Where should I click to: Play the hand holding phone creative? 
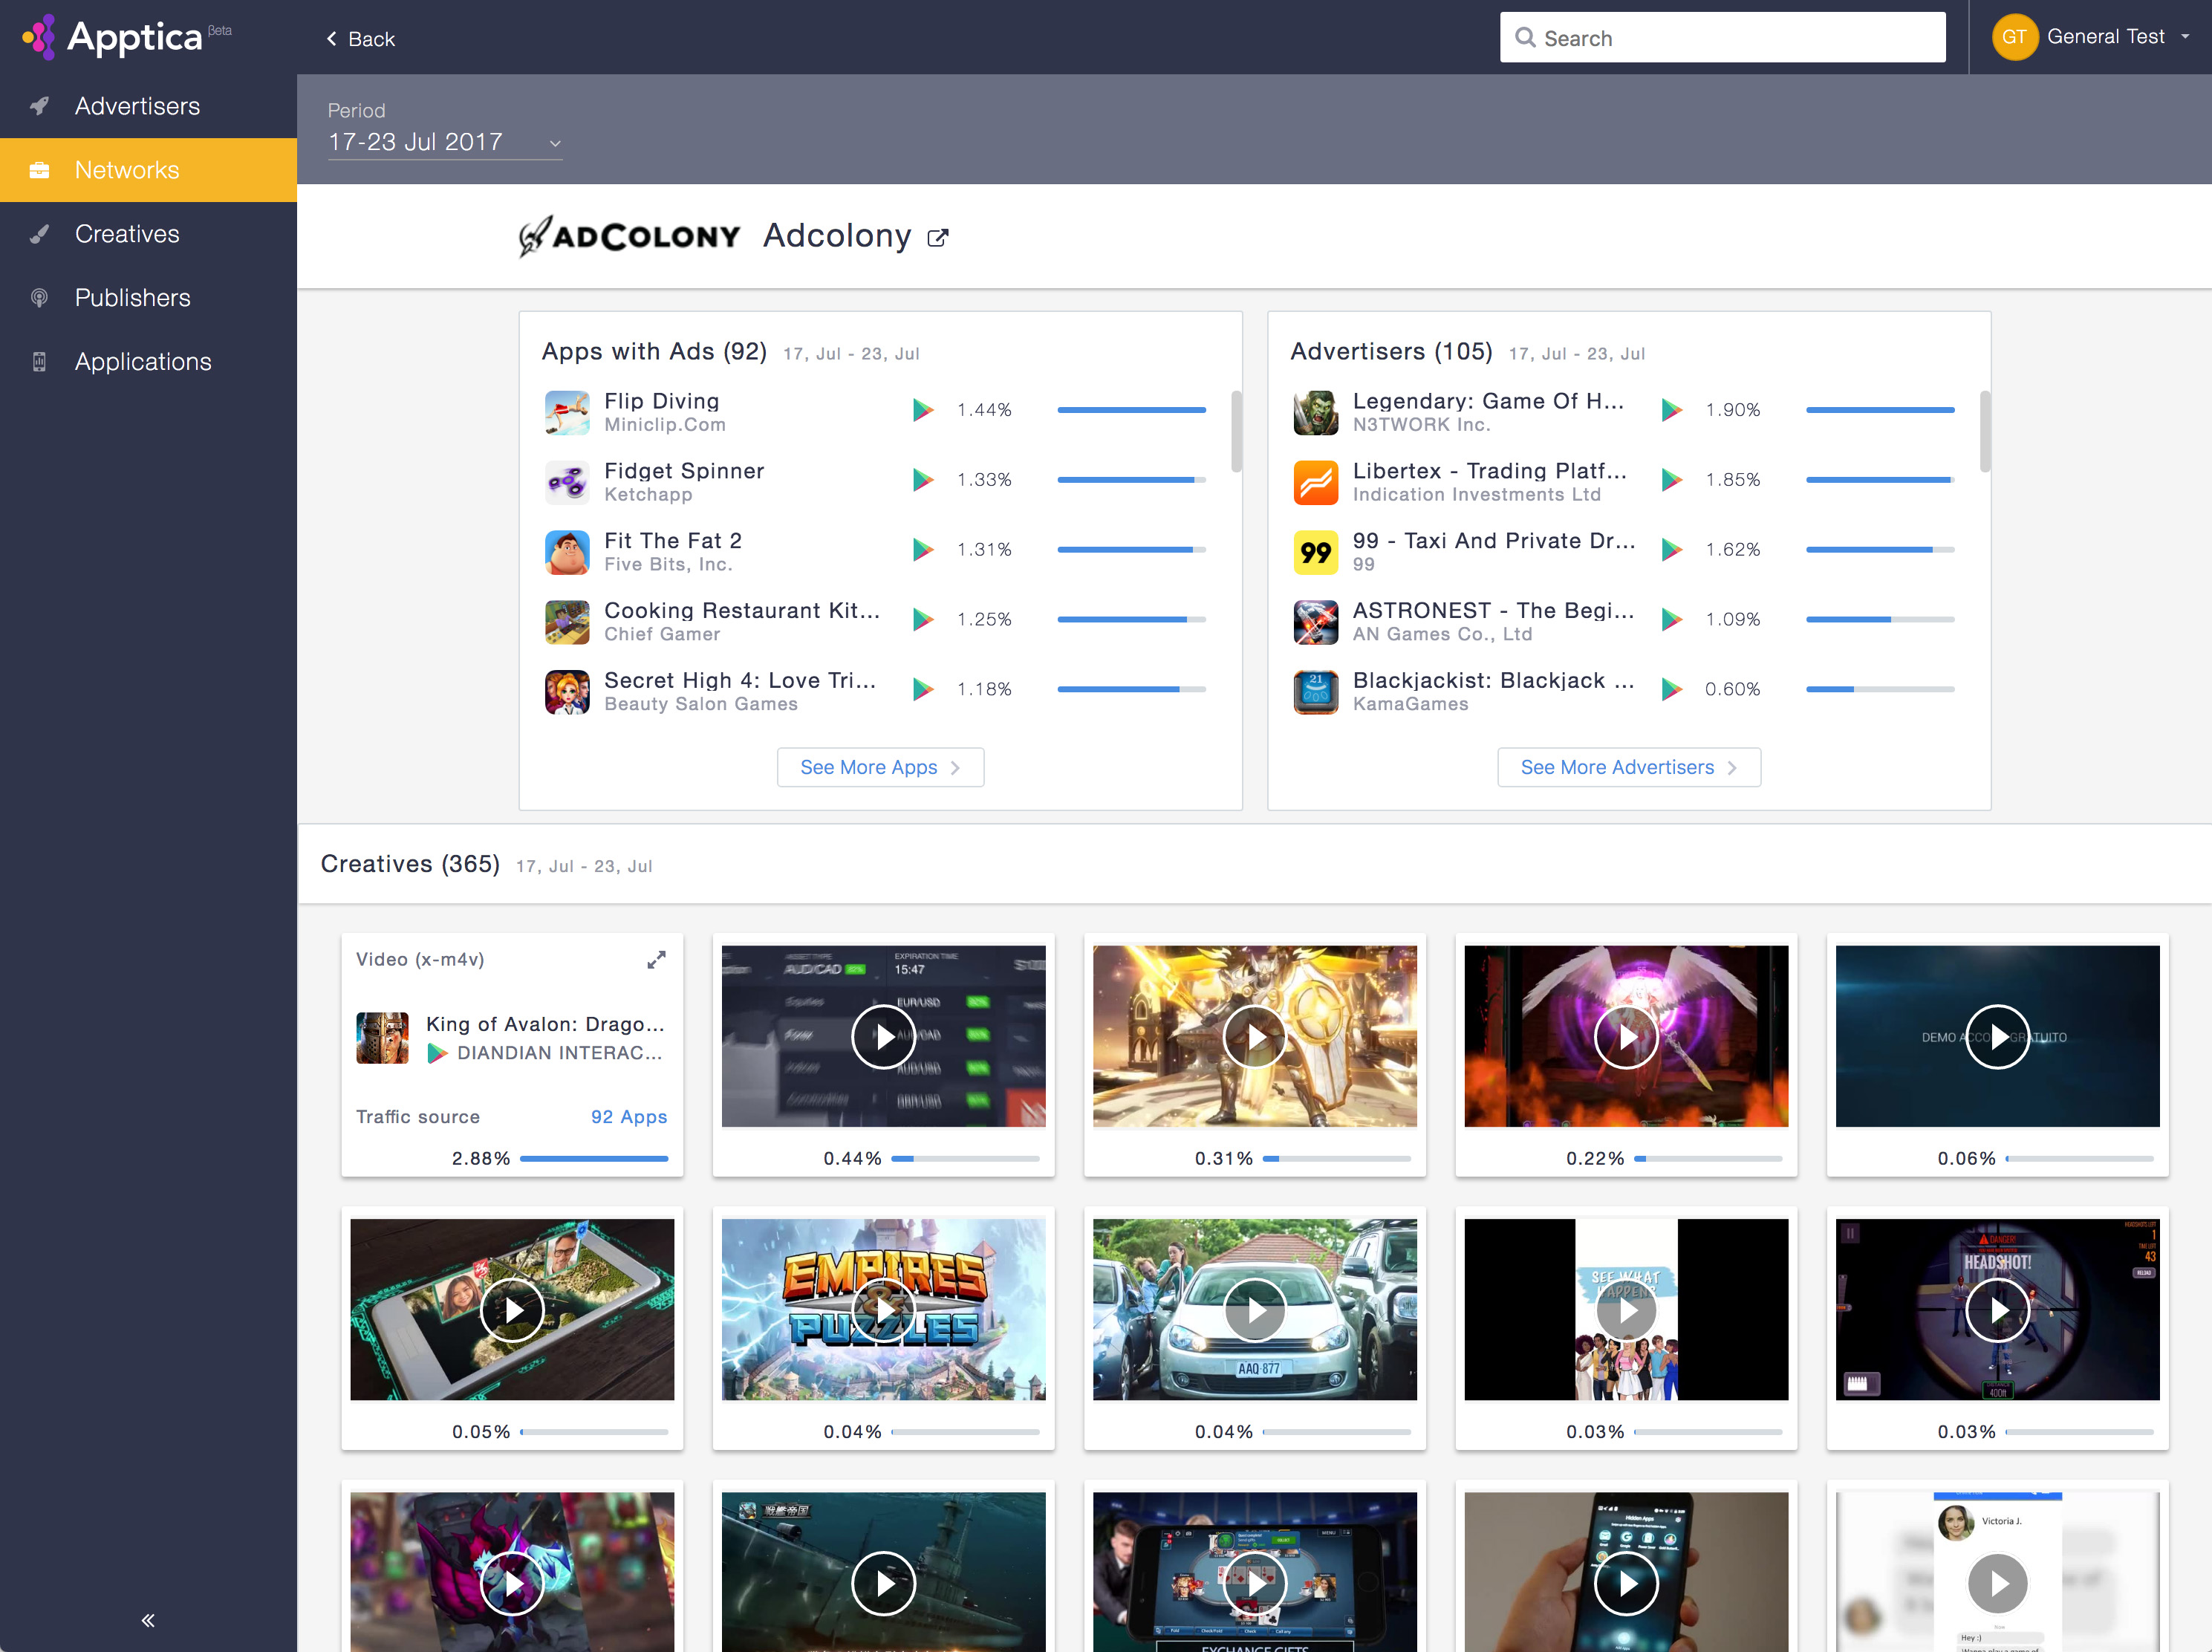(1625, 1583)
